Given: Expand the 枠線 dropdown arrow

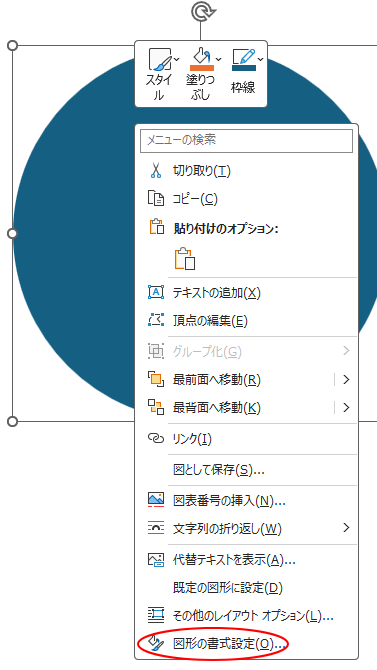Looking at the screenshot, I should 261,59.
